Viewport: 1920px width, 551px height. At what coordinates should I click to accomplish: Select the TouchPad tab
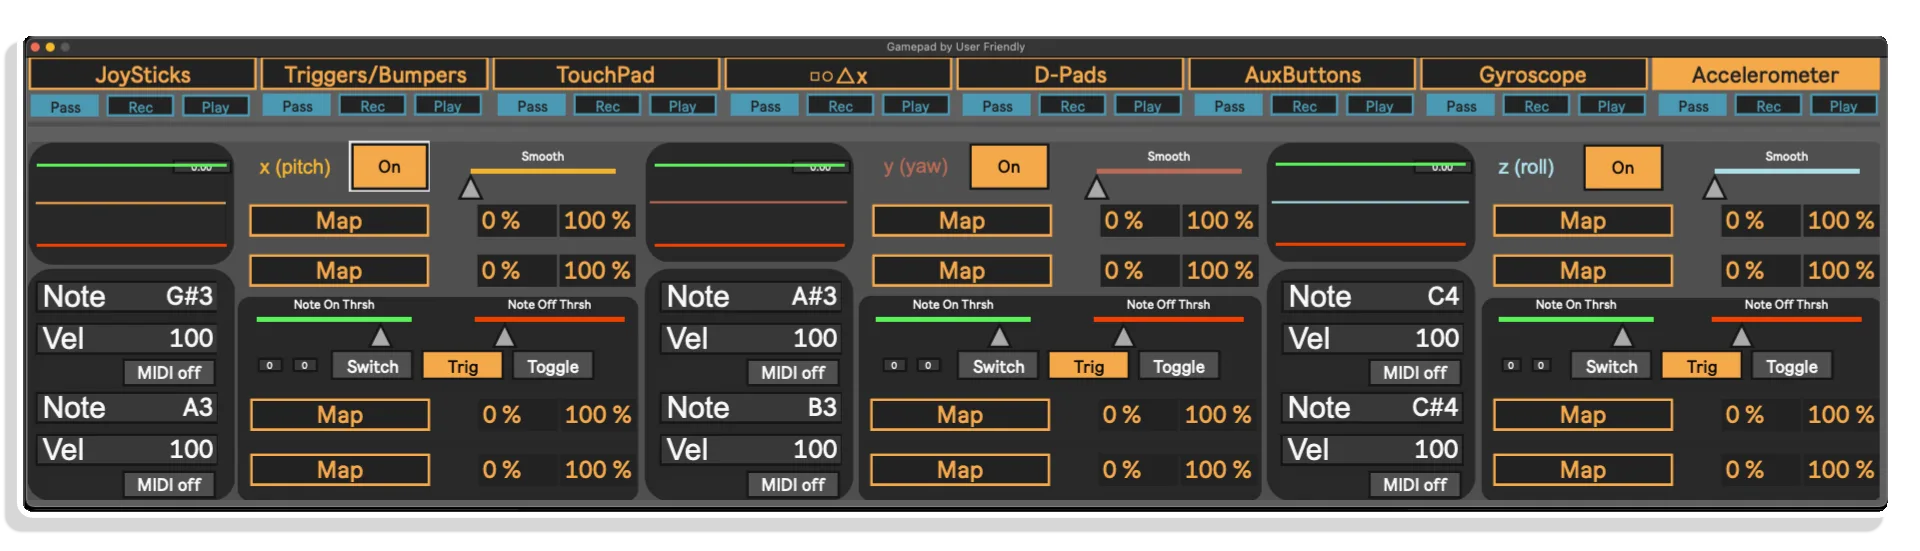[606, 75]
